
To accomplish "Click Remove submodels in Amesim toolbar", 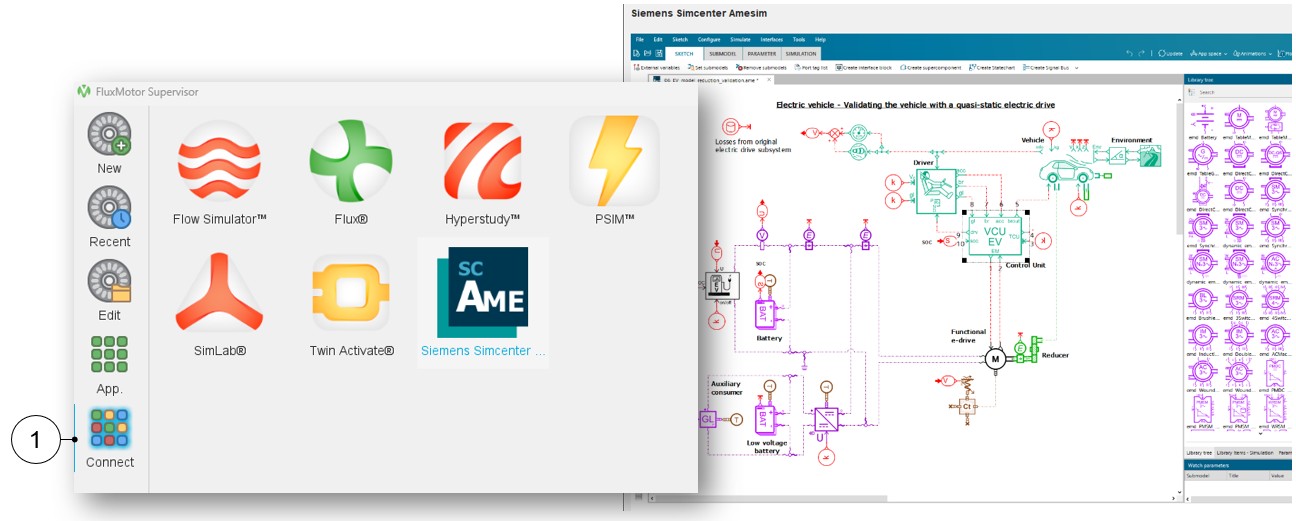I will (763, 67).
